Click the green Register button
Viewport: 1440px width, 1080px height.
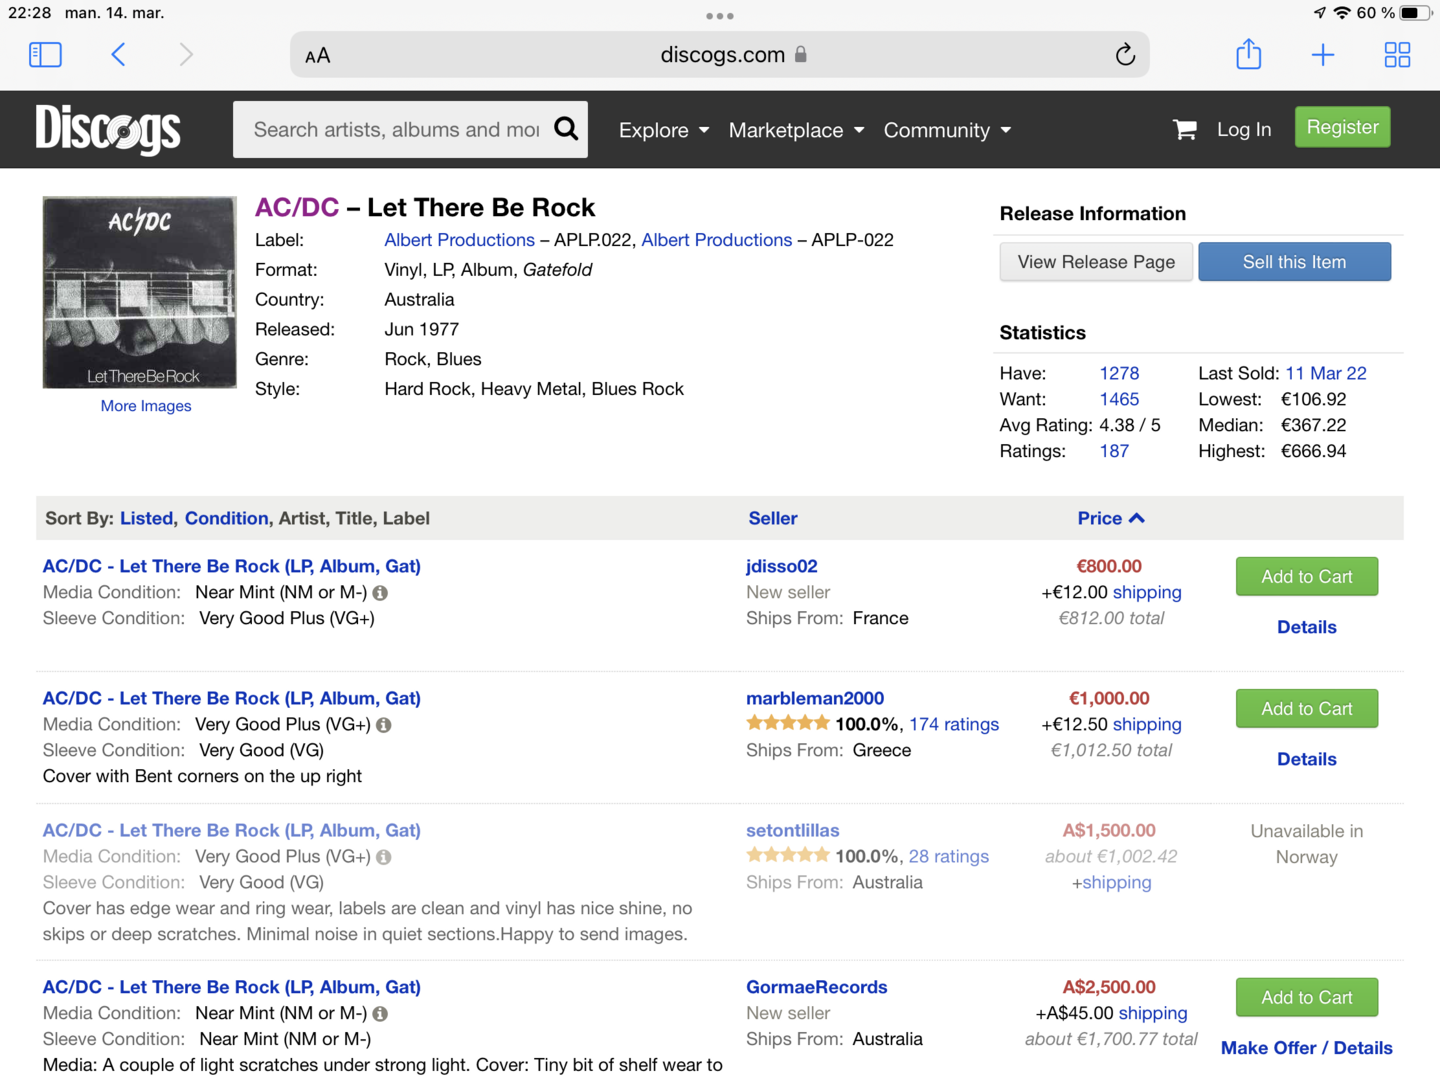point(1342,127)
